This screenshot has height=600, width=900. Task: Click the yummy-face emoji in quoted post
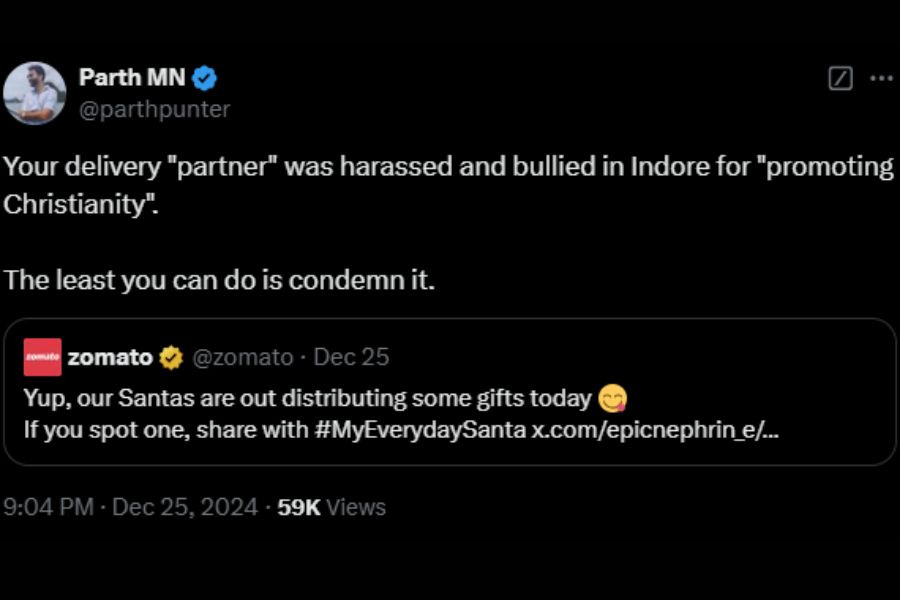(612, 399)
